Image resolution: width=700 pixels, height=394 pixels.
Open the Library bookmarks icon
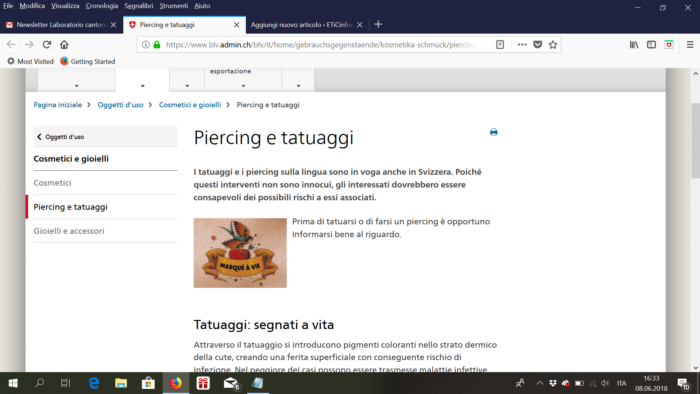[x=634, y=45]
